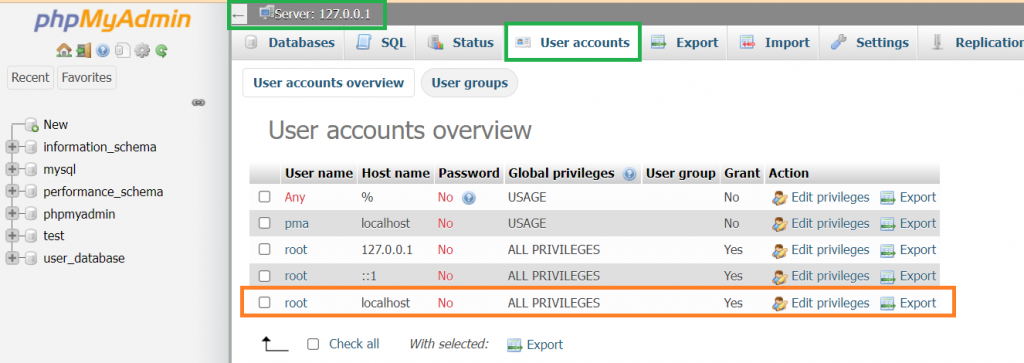The width and height of the screenshot is (1024, 363).
Task: Click the Home icon in sidebar
Action: point(63,50)
